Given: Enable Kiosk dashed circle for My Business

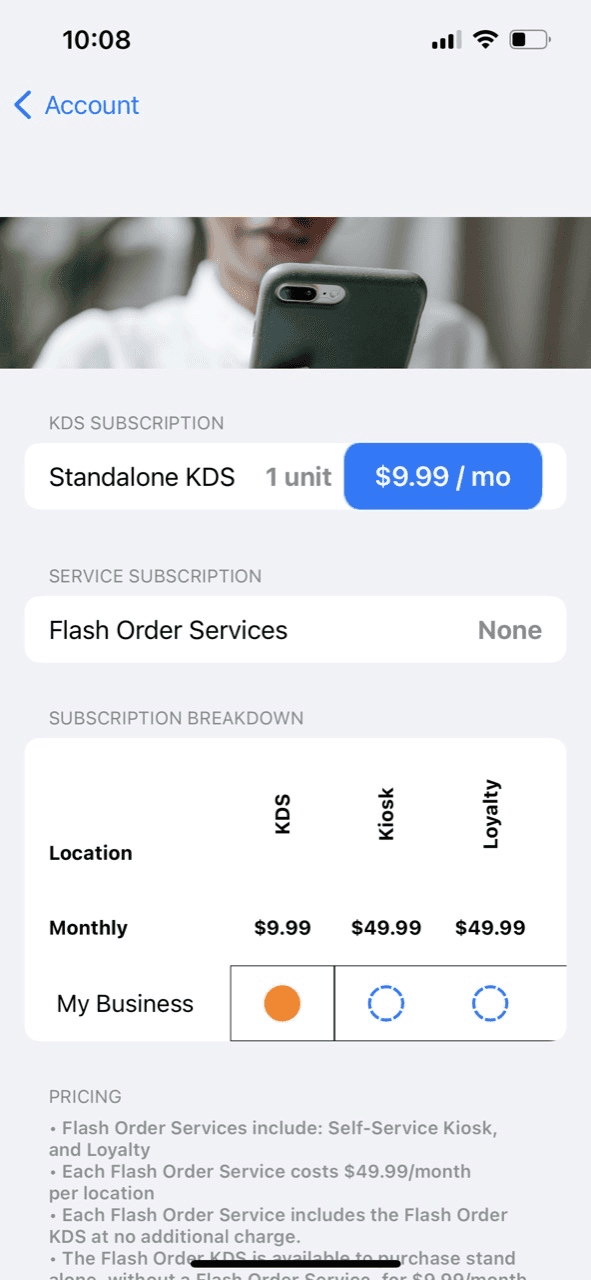Looking at the screenshot, I should tap(386, 1003).
